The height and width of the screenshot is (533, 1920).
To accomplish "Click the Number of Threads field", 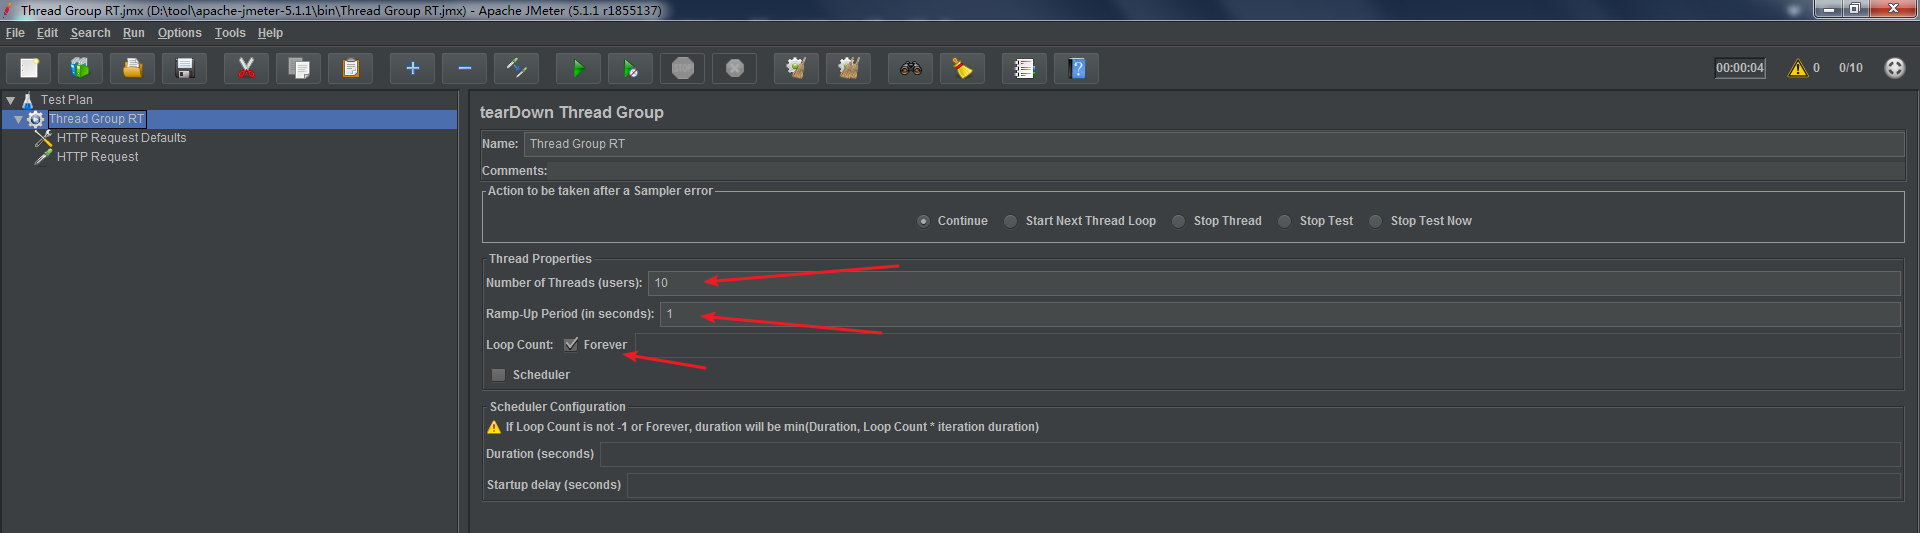I will coord(1274,283).
